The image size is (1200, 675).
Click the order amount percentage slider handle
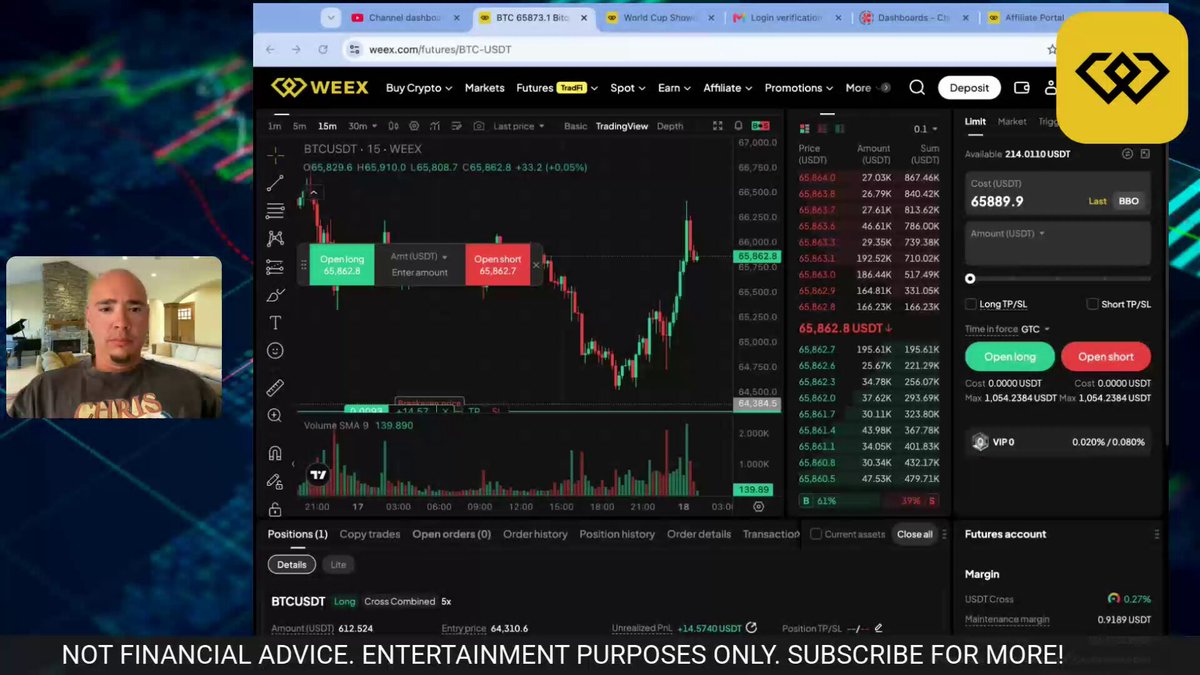click(970, 279)
